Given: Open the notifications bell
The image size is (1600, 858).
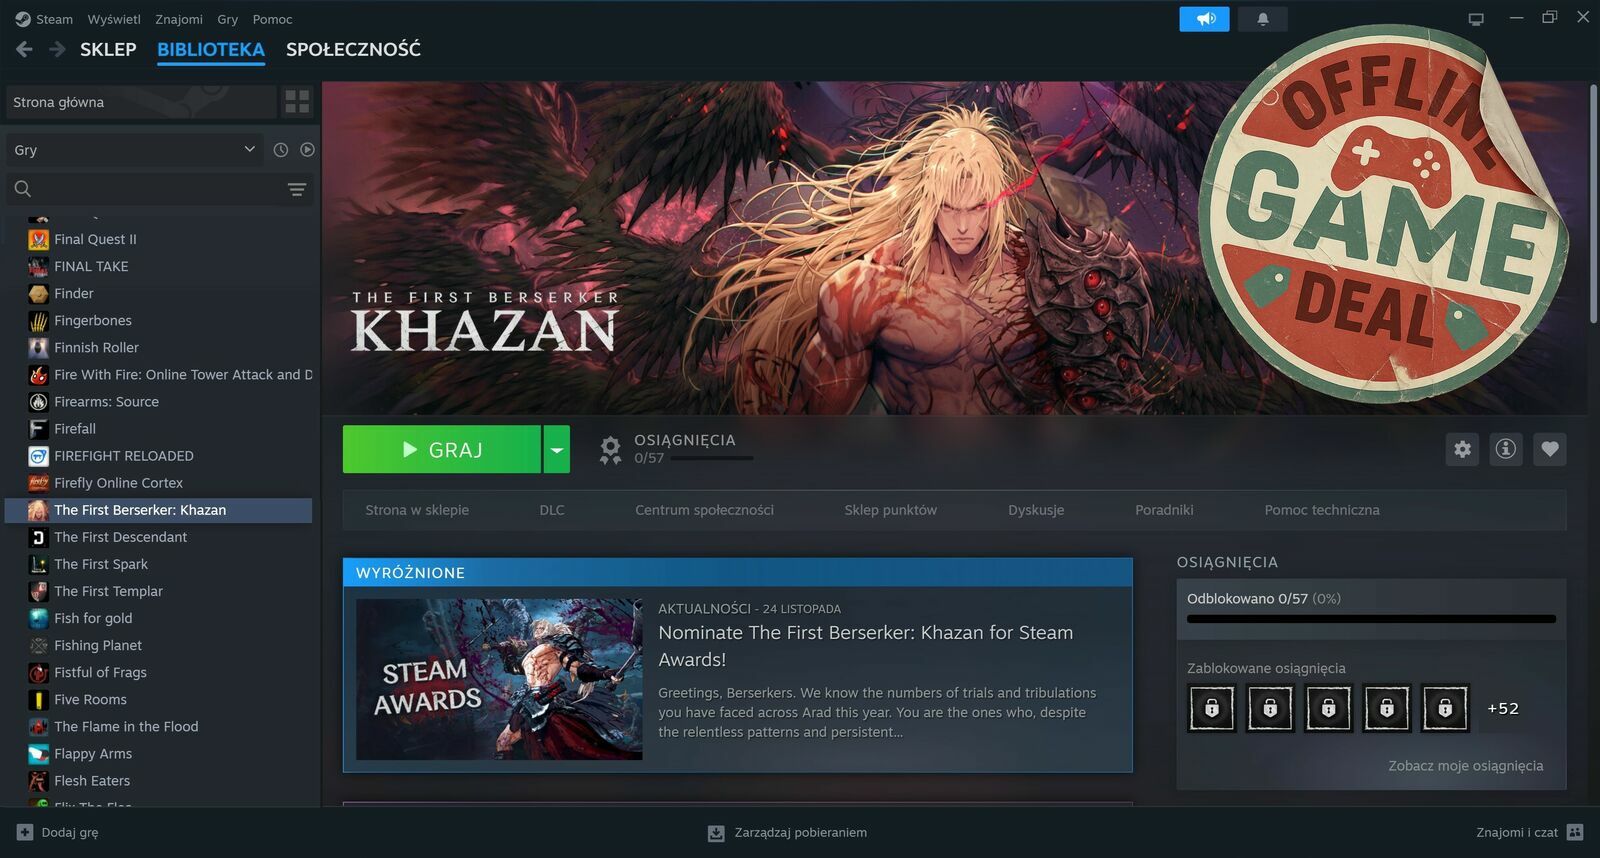Looking at the screenshot, I should tap(1262, 19).
